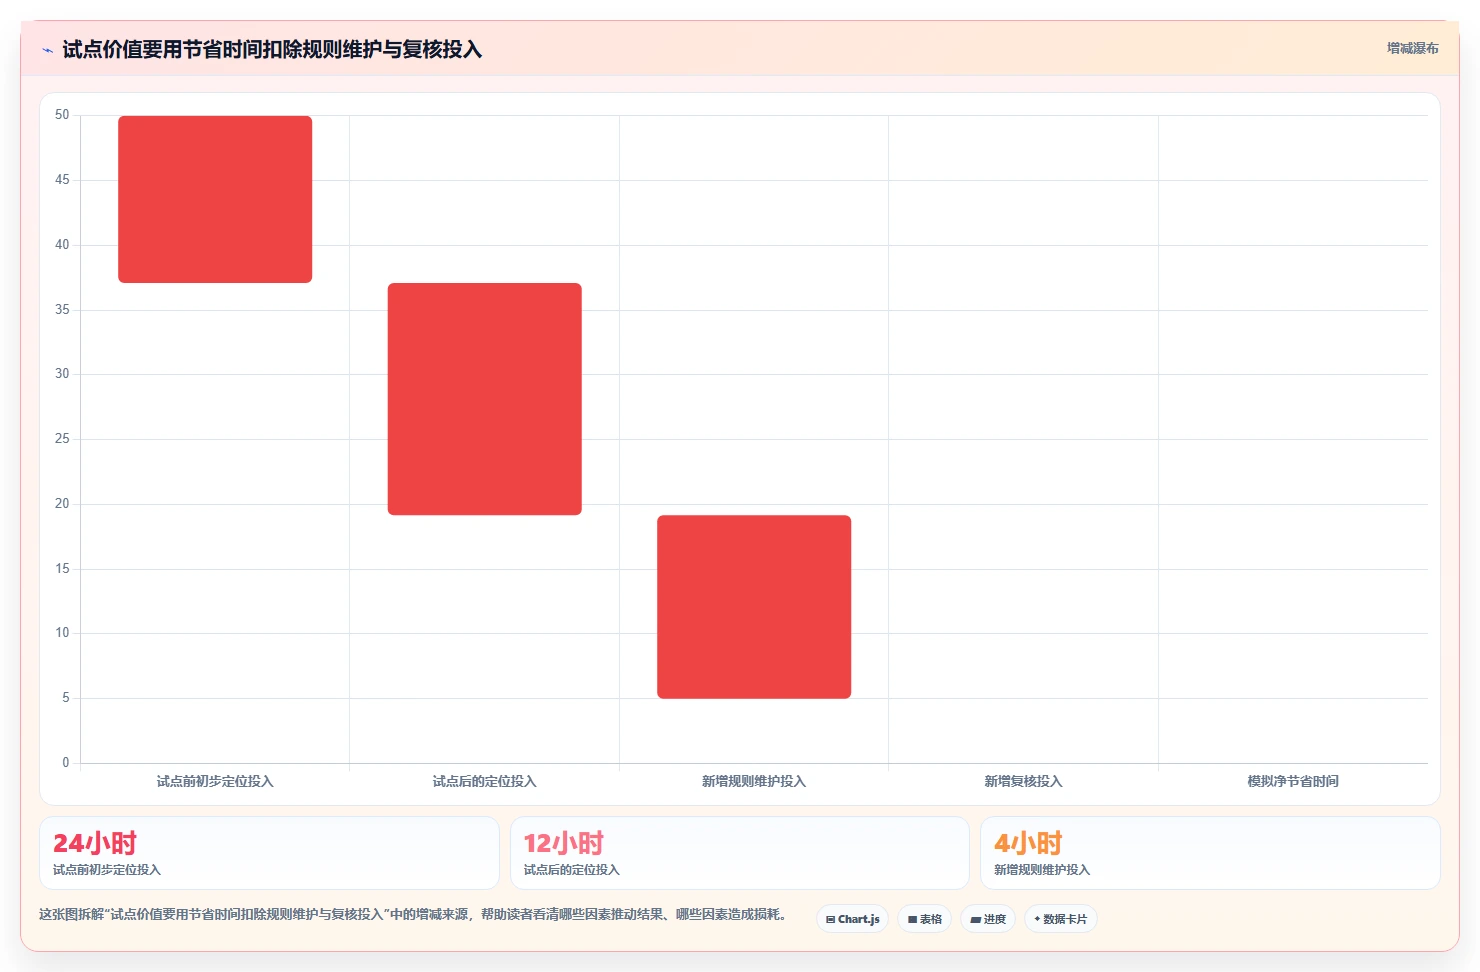Screen dimensions: 1480x972
Task: Click the 新增规则维护投入 axis label
Action: (x=754, y=781)
